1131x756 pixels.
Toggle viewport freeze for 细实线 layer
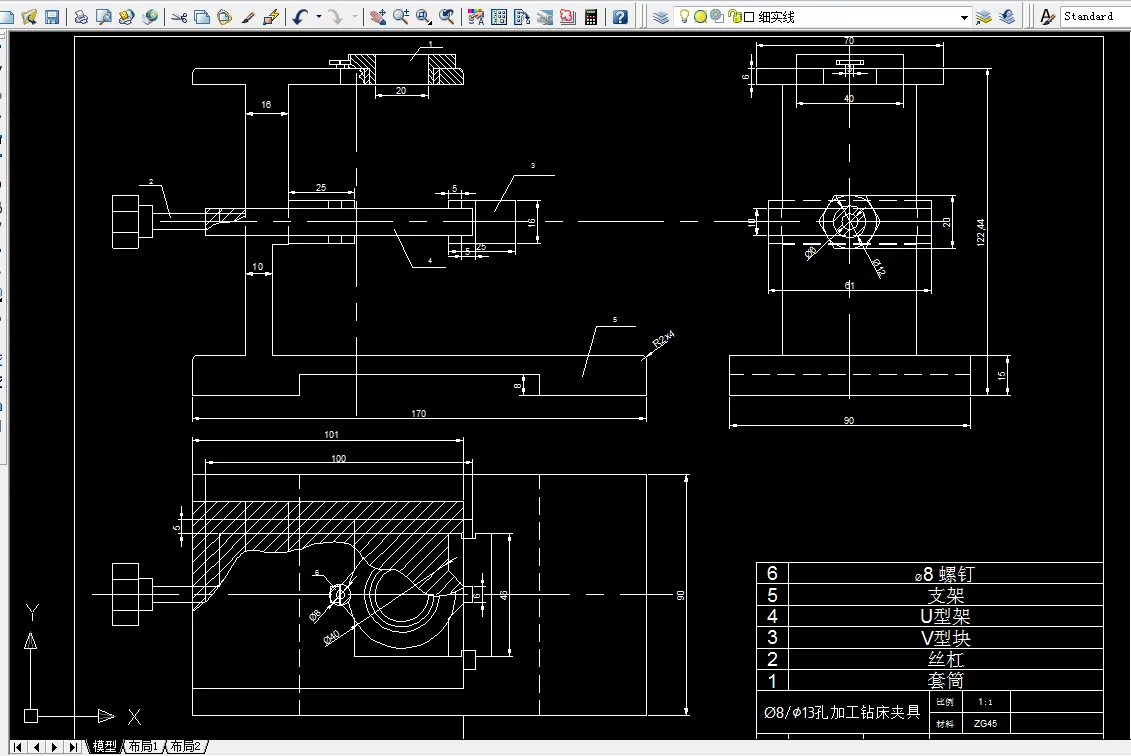716,17
